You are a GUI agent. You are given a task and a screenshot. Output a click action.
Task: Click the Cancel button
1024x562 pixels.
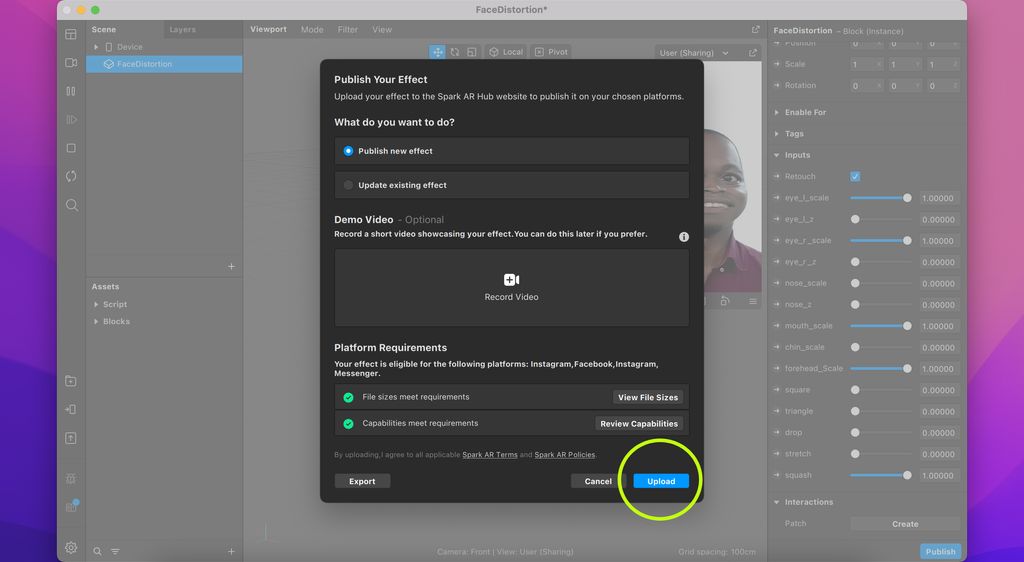(x=598, y=481)
